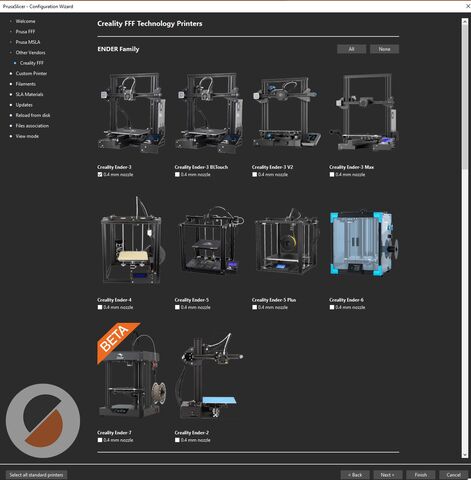Click the Creality Ender-7 label
471x480 pixels.
[114, 432]
